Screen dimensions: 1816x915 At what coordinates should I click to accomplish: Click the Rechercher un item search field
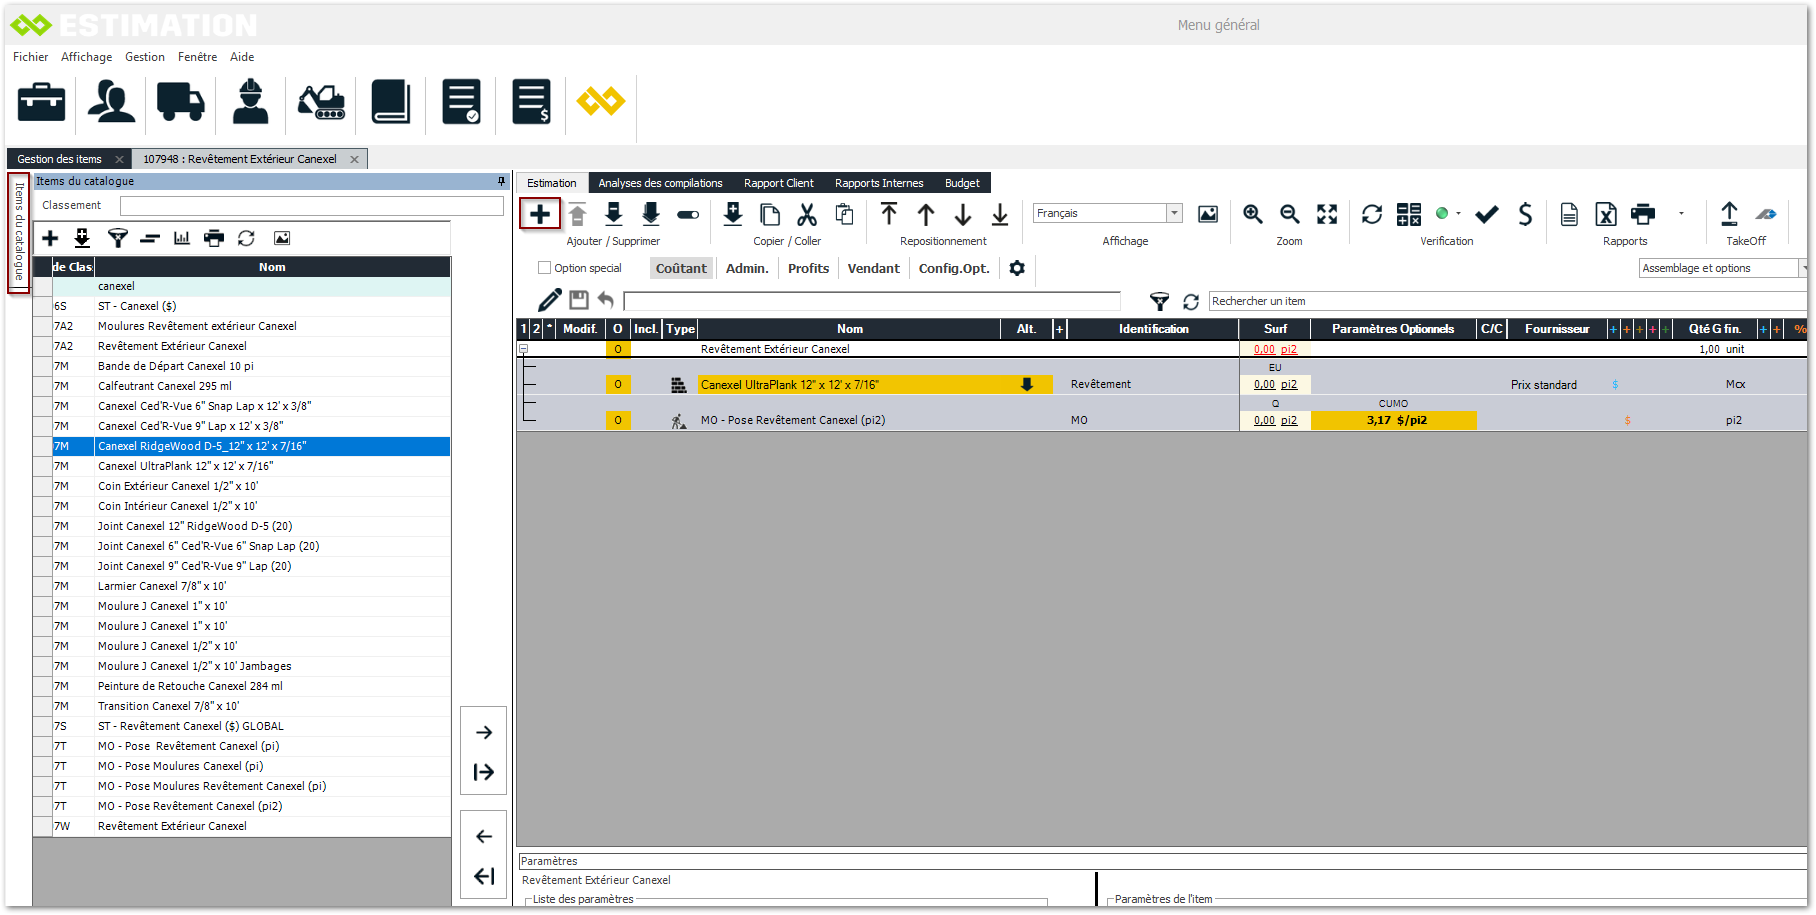[1500, 301]
